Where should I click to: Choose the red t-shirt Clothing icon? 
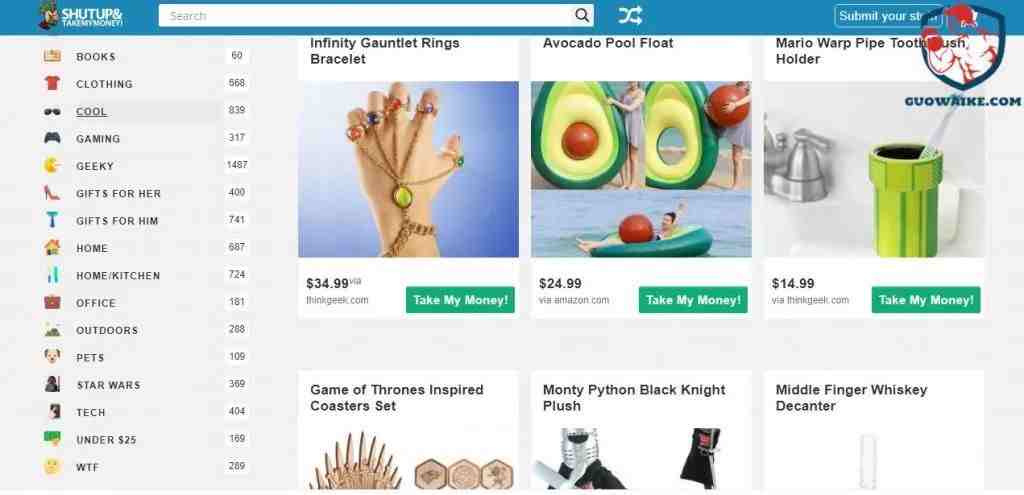click(x=52, y=84)
